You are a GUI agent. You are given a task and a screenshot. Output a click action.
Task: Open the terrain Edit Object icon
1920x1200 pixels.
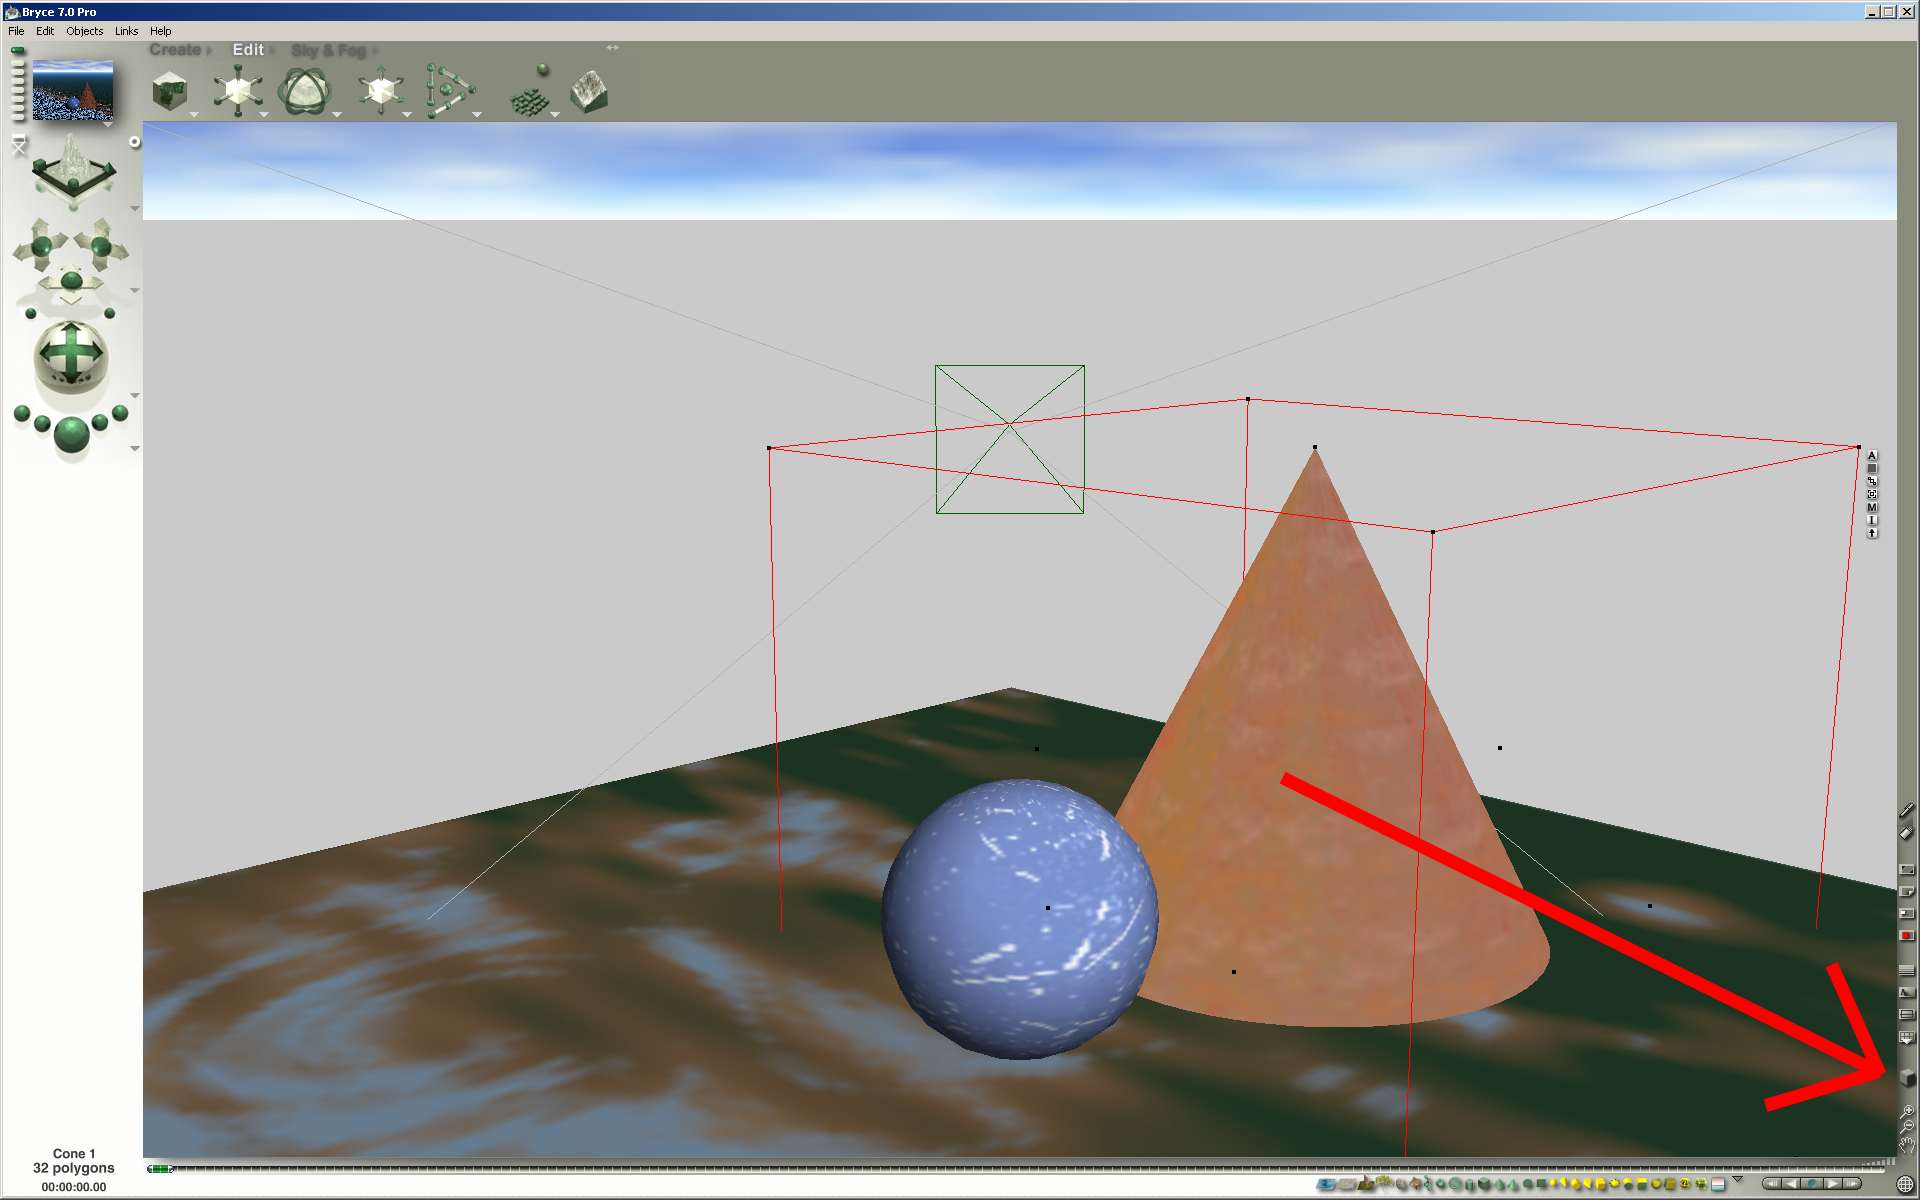(x=589, y=92)
